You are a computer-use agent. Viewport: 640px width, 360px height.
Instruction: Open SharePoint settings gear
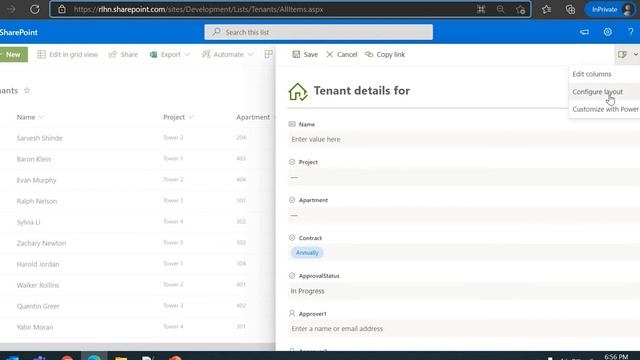pos(608,32)
